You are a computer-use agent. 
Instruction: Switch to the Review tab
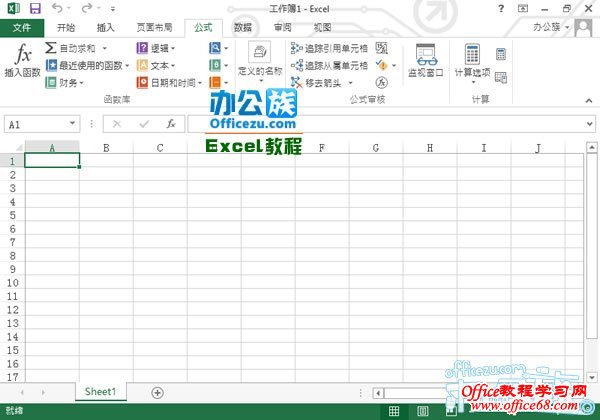(x=282, y=28)
